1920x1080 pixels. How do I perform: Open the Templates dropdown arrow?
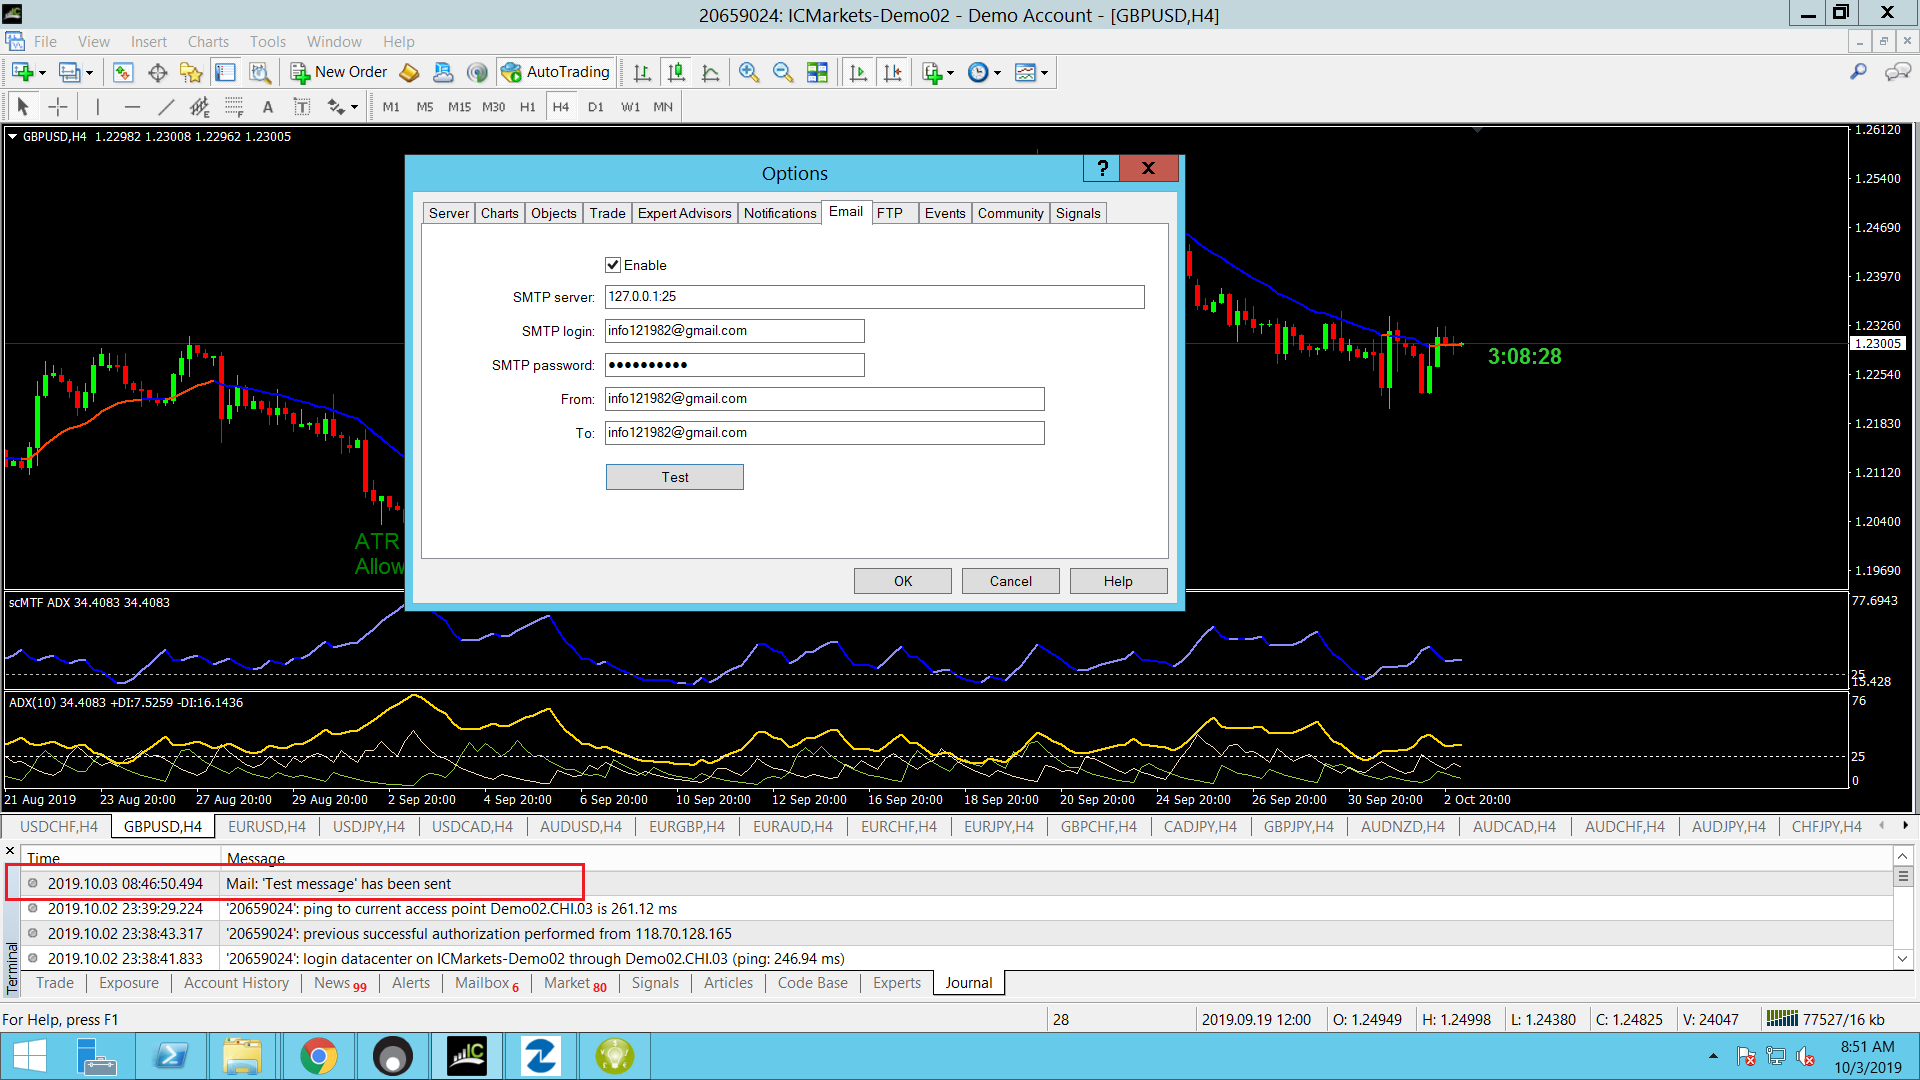point(1044,73)
